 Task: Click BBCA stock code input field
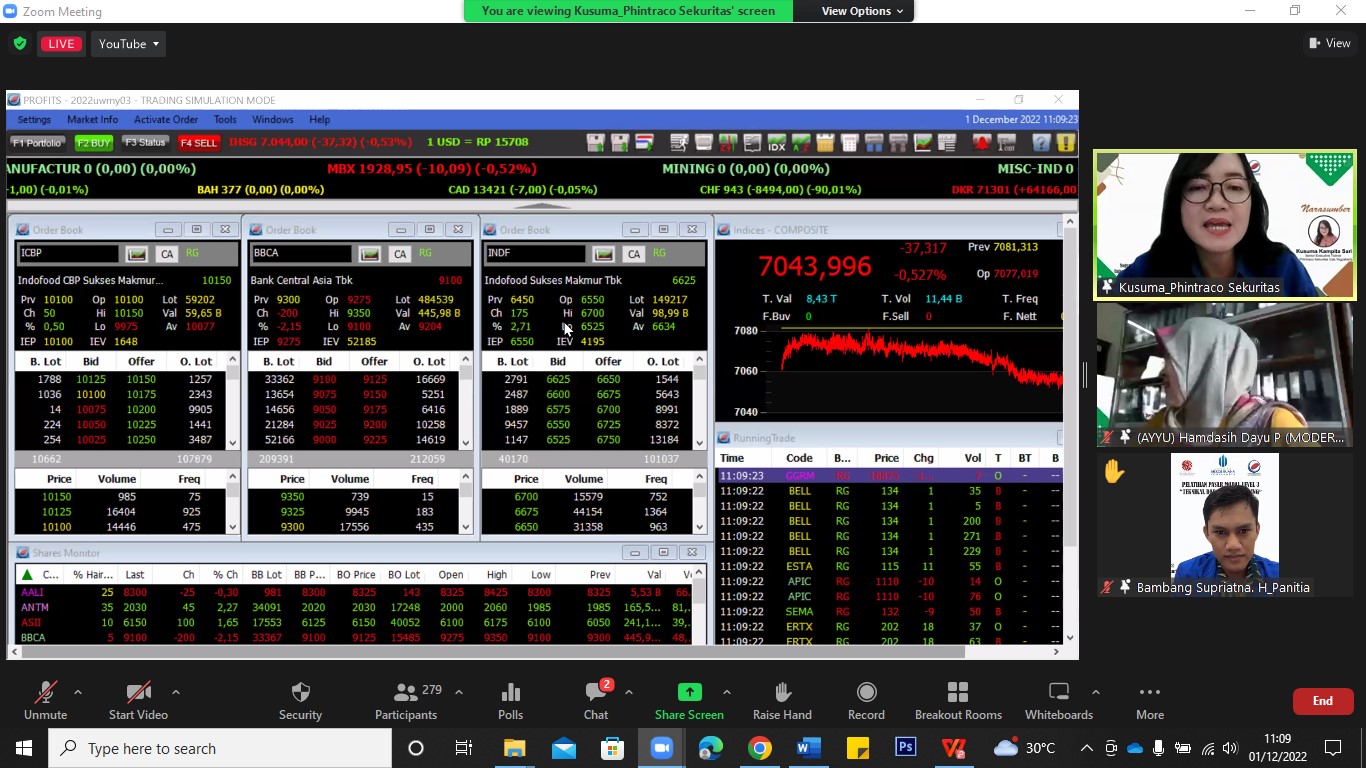(x=301, y=254)
